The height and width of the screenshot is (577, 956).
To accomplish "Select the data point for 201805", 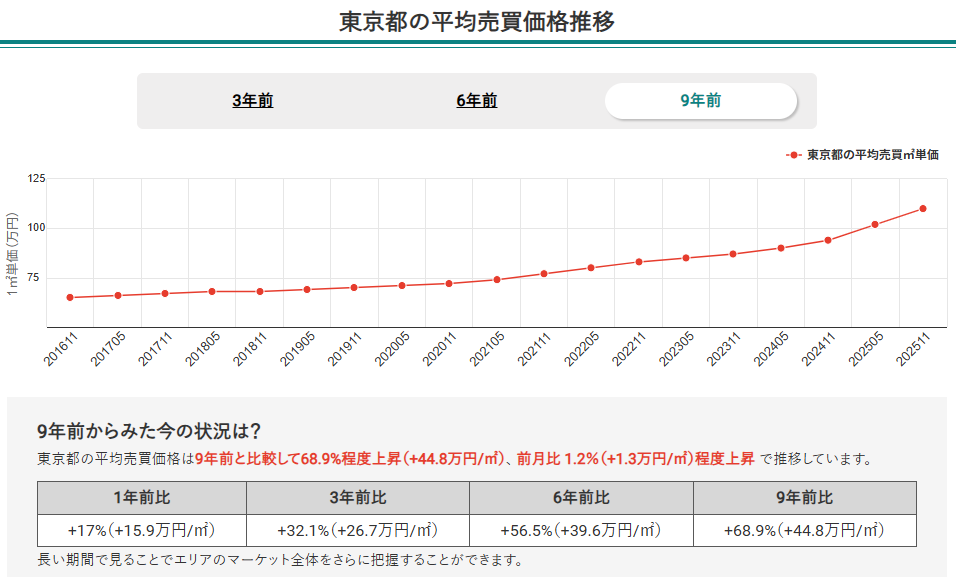I will point(210,290).
